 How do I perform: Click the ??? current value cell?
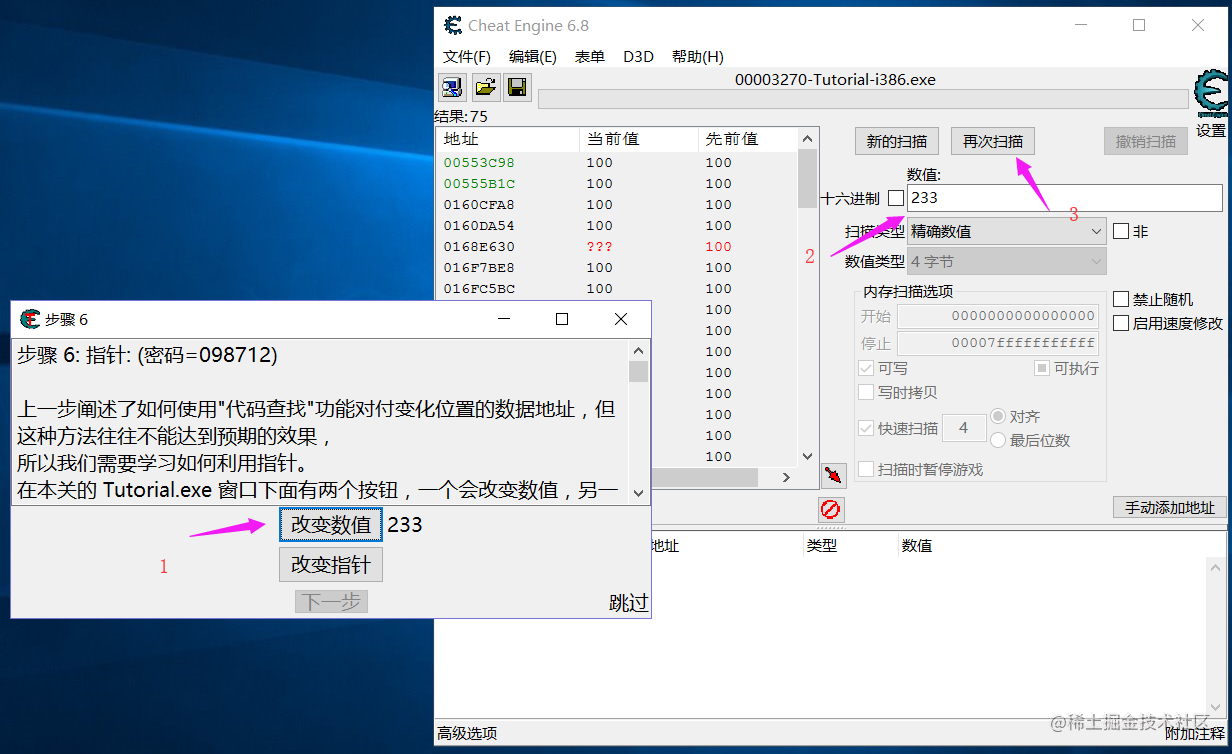click(600, 247)
